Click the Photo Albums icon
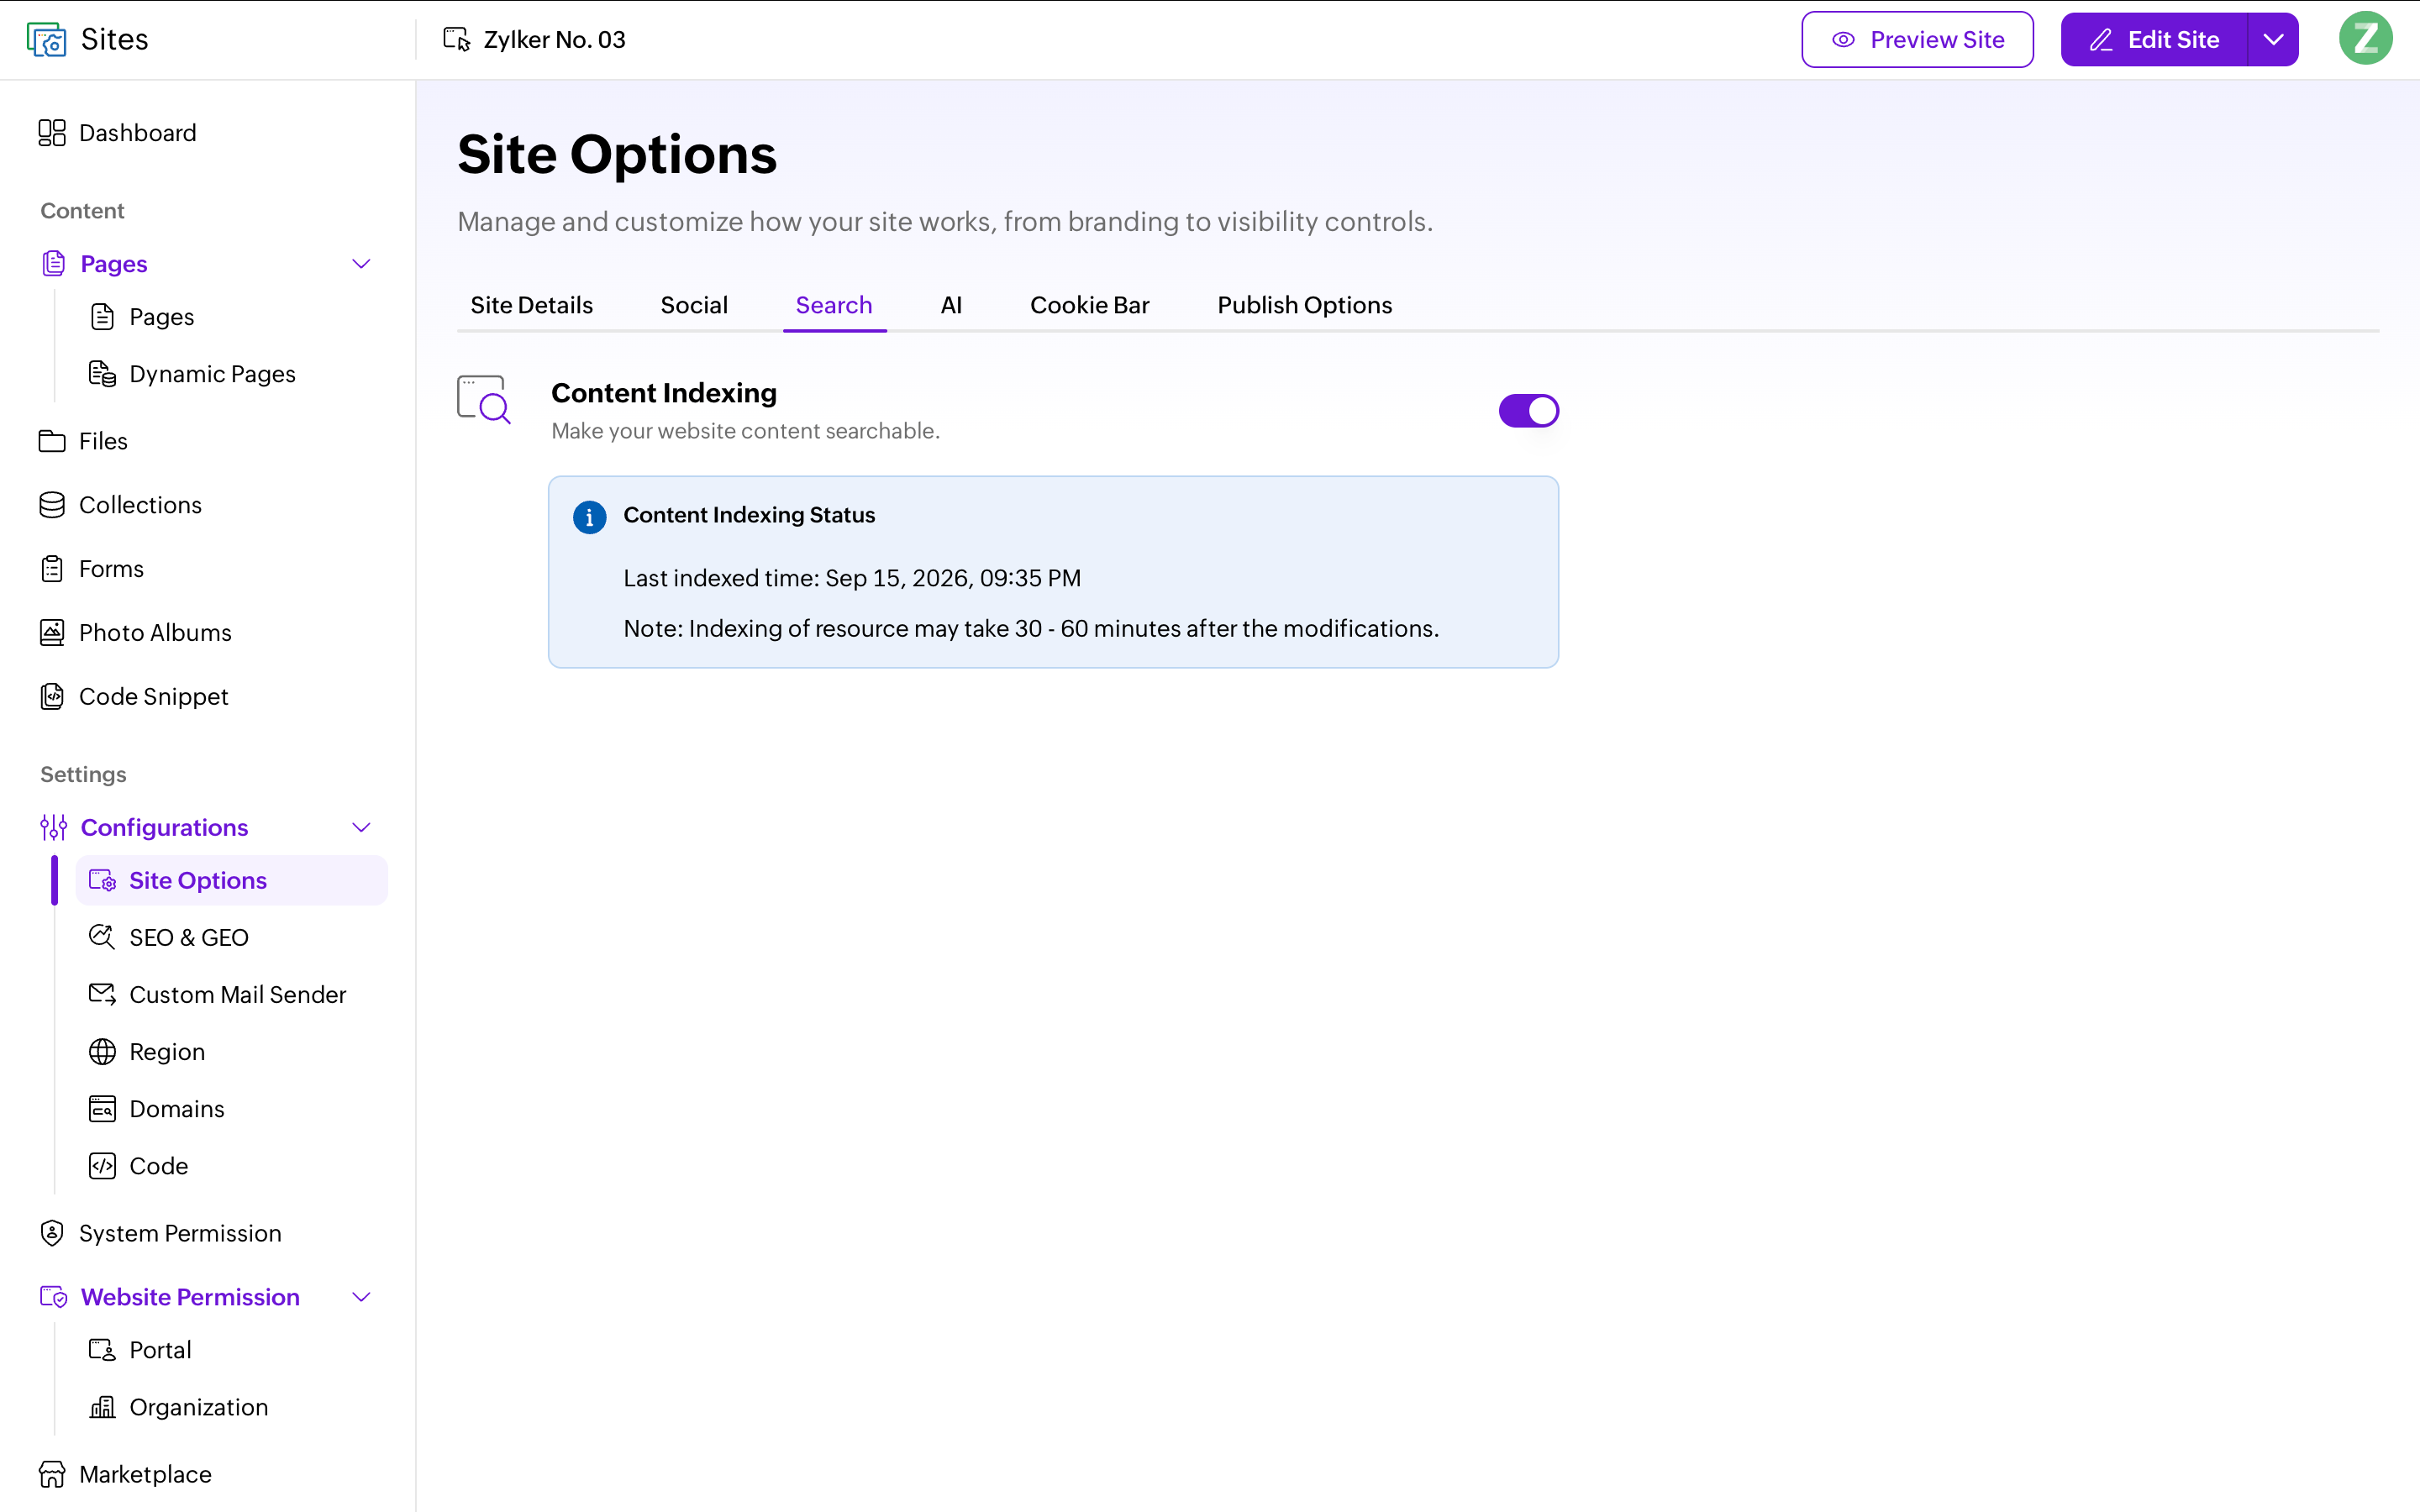The width and height of the screenshot is (2420, 1512). point(52,633)
